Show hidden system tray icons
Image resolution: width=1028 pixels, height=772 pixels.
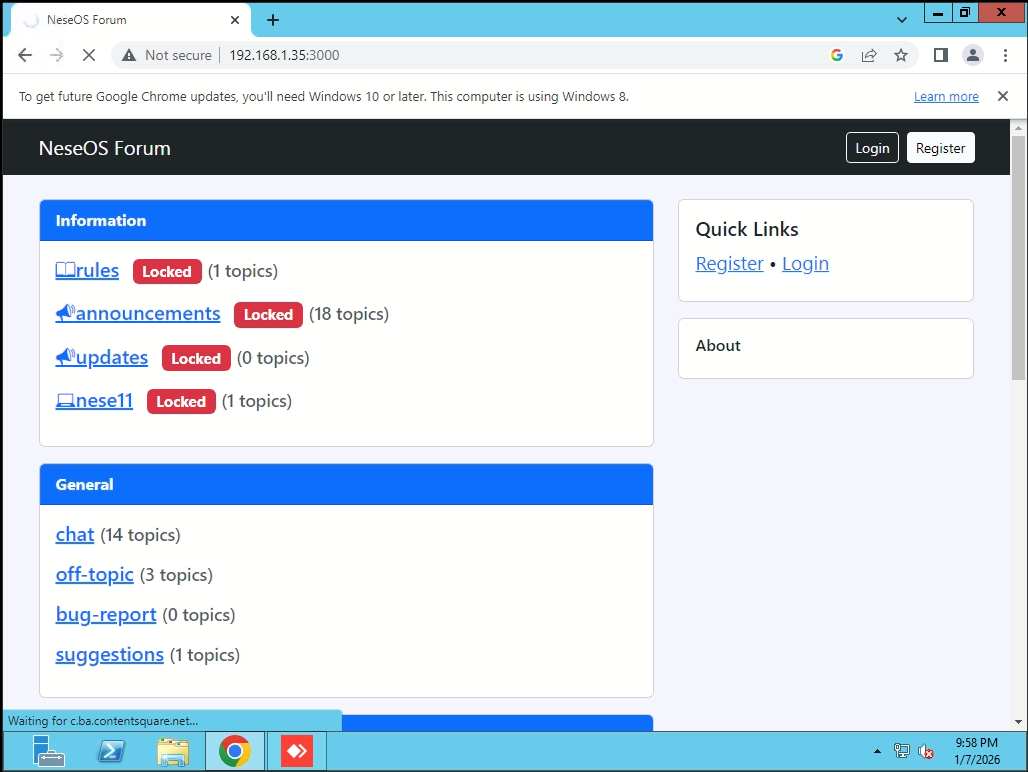click(x=877, y=751)
